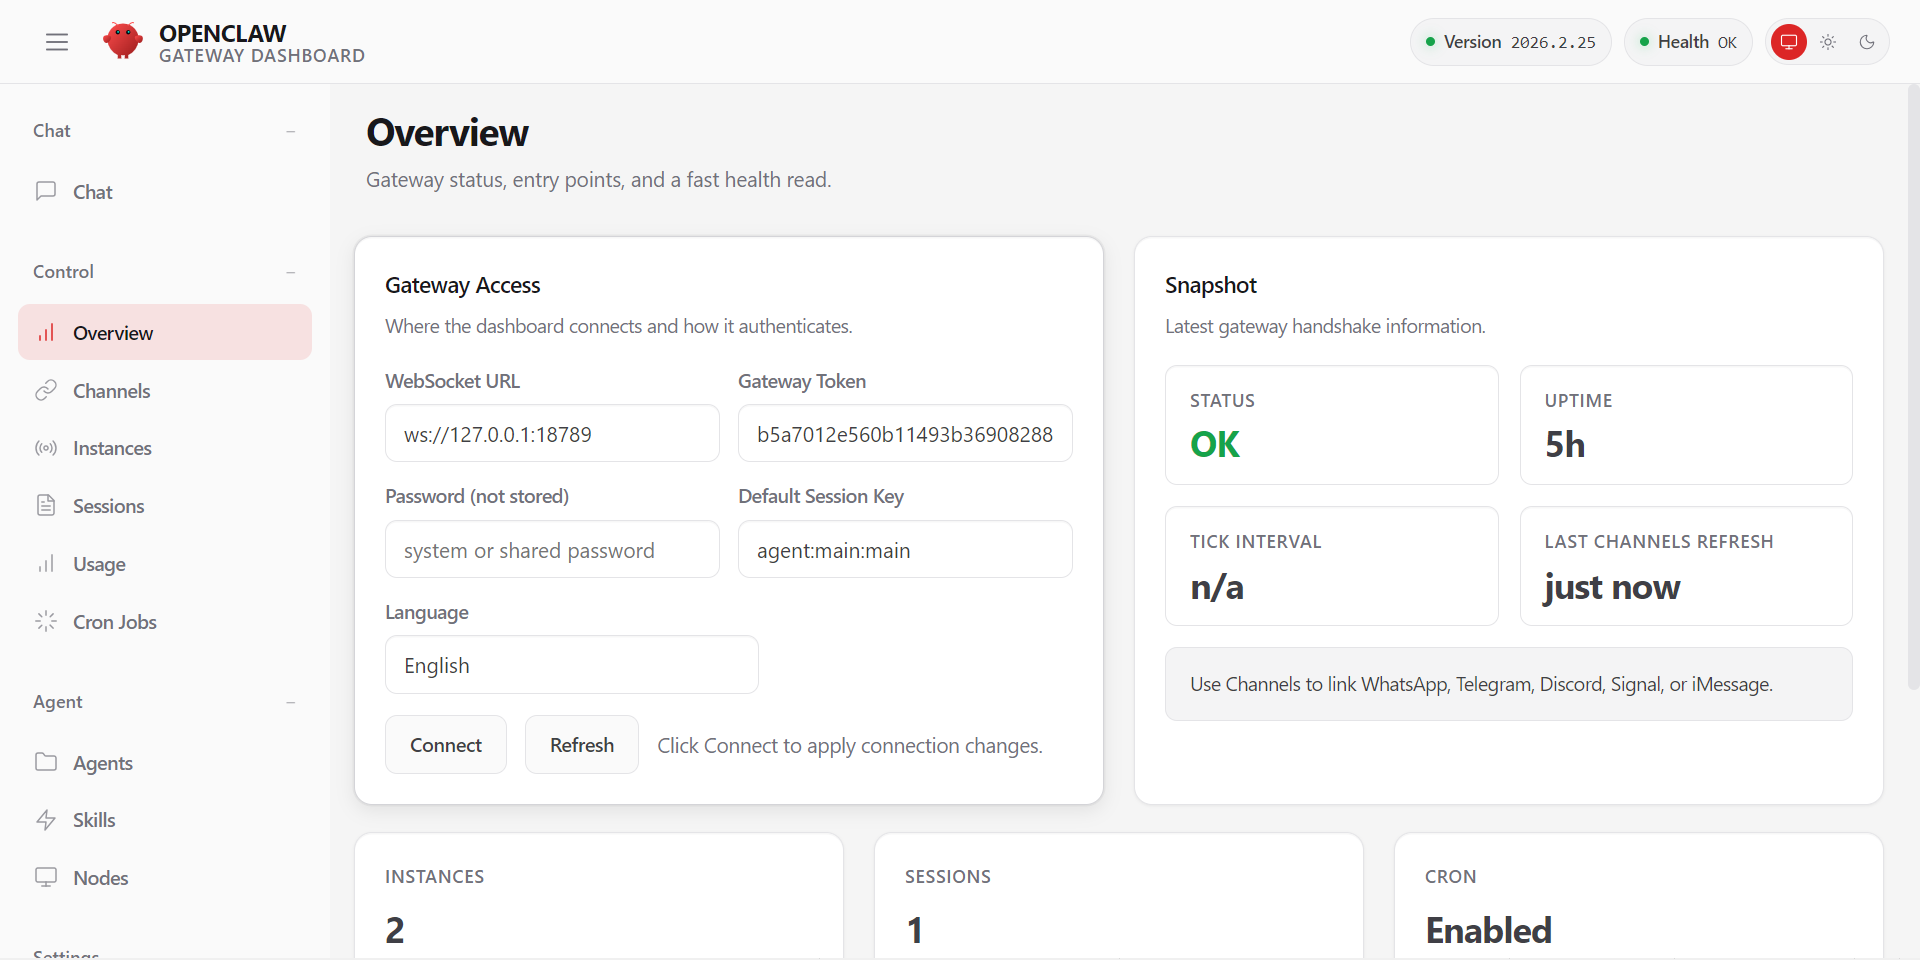Open the Chat page
The height and width of the screenshot is (960, 1920).
[x=165, y=192]
